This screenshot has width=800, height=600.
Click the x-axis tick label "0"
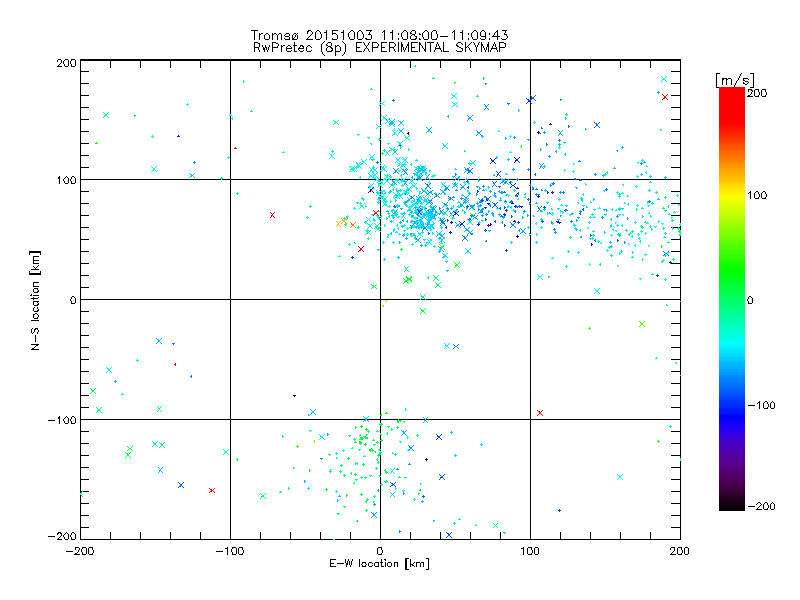pyautogui.click(x=380, y=551)
